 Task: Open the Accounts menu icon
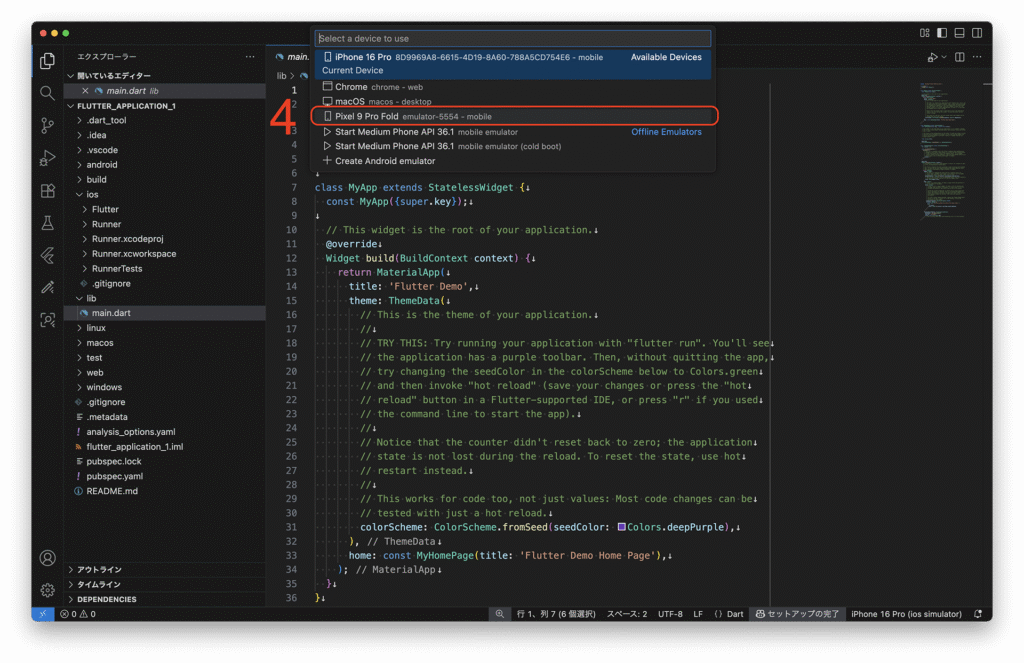pos(47,558)
